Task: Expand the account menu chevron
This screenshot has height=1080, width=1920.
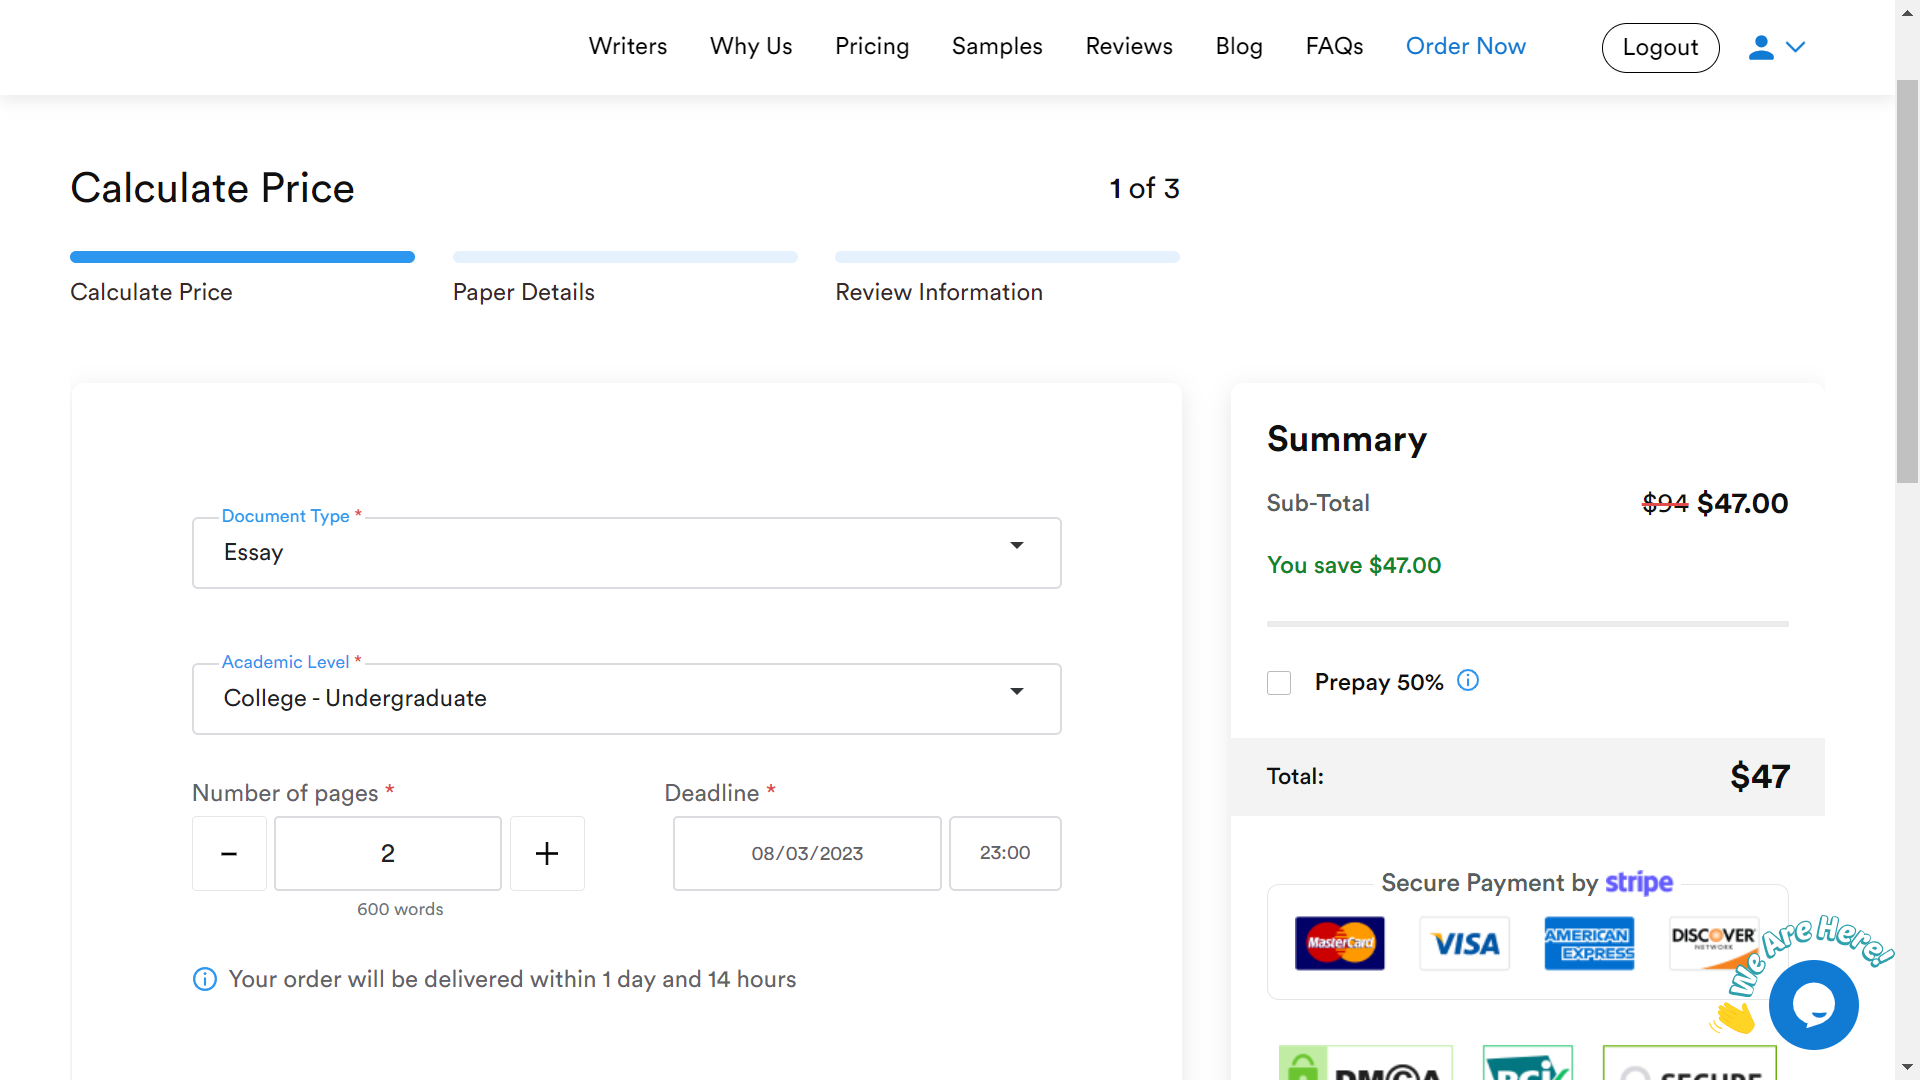Action: pyautogui.click(x=1796, y=47)
